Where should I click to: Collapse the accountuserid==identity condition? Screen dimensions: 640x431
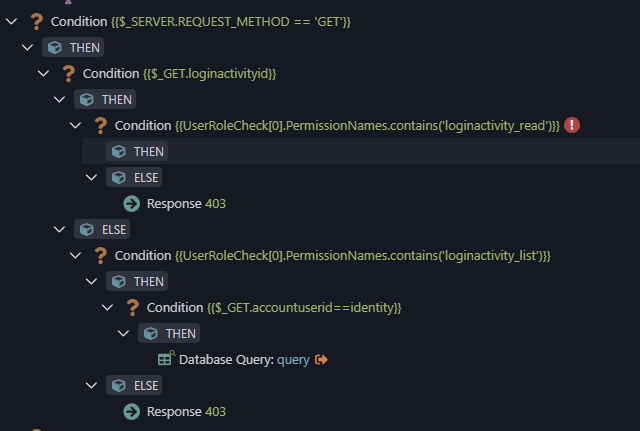[x=107, y=307]
